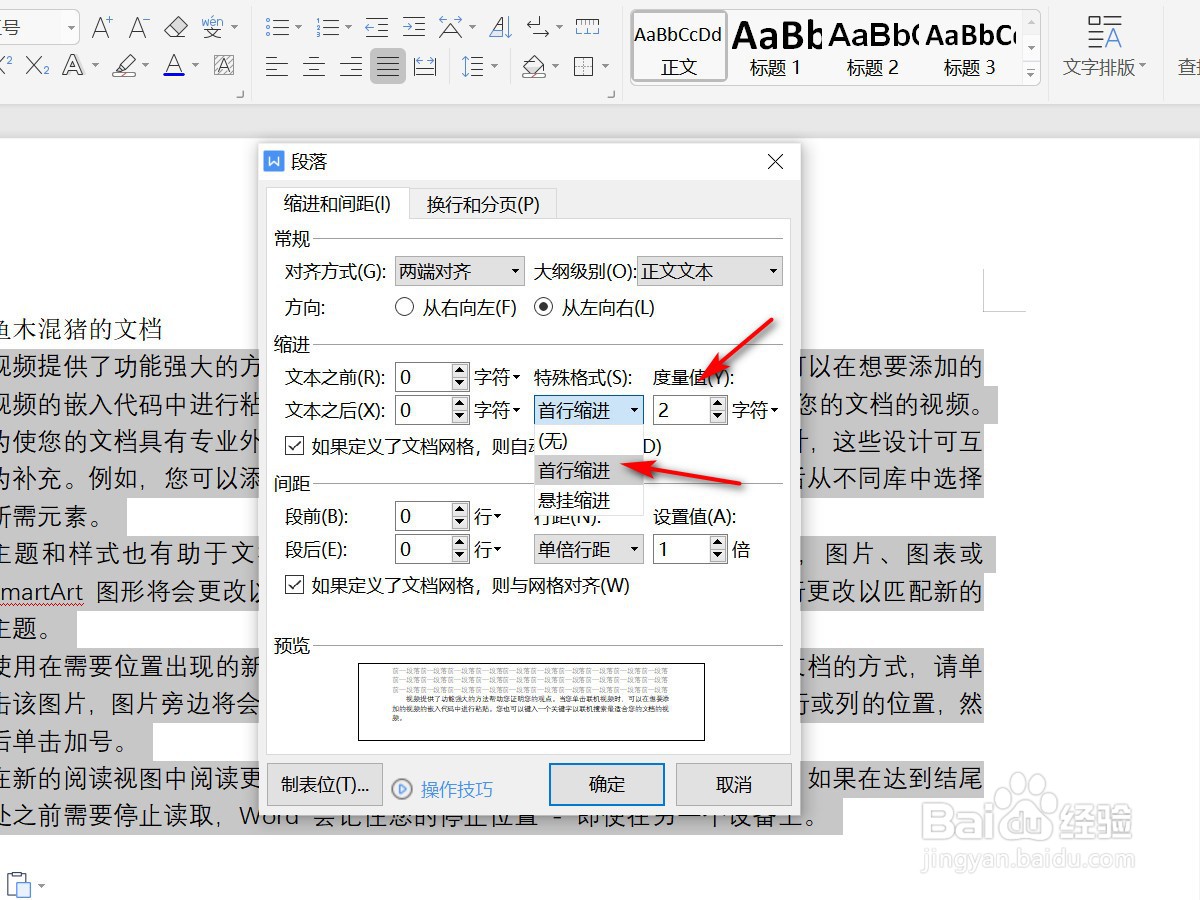
Task: Click the 设置值(A) input field
Action: pos(681,549)
